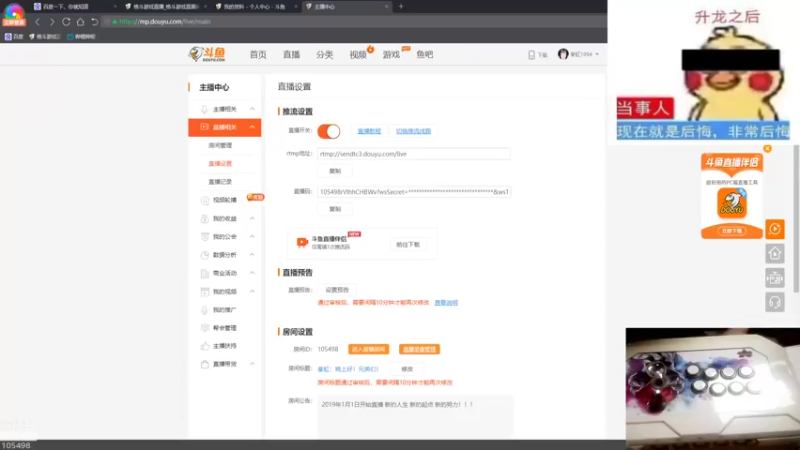
Task: Click the shopping bag icon beside 直播带货
Action: [205, 364]
